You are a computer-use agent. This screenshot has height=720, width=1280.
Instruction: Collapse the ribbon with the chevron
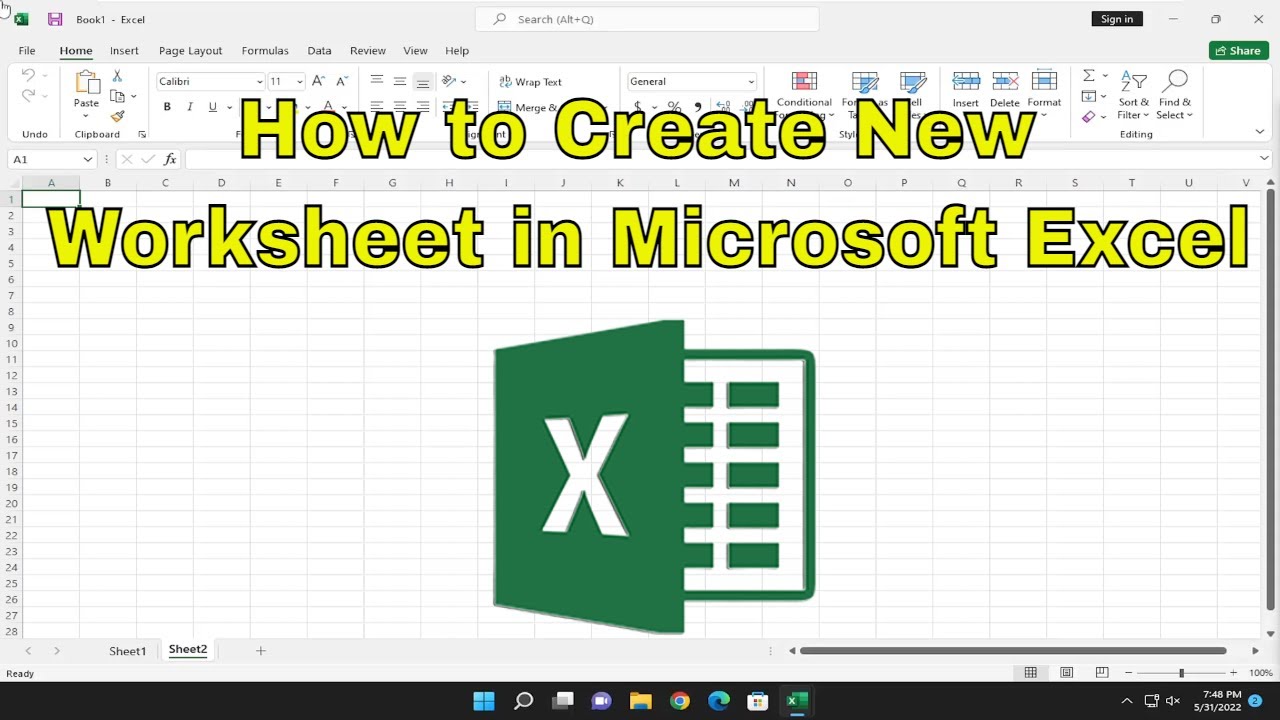click(1260, 132)
